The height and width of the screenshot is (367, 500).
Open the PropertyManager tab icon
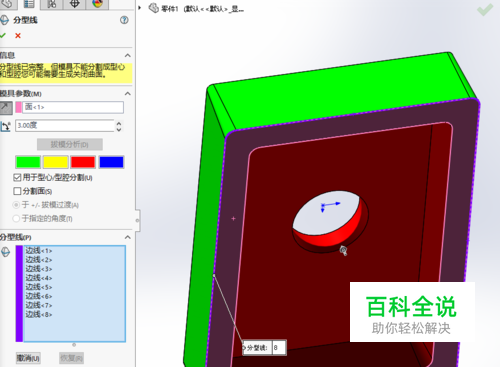click(x=29, y=4)
